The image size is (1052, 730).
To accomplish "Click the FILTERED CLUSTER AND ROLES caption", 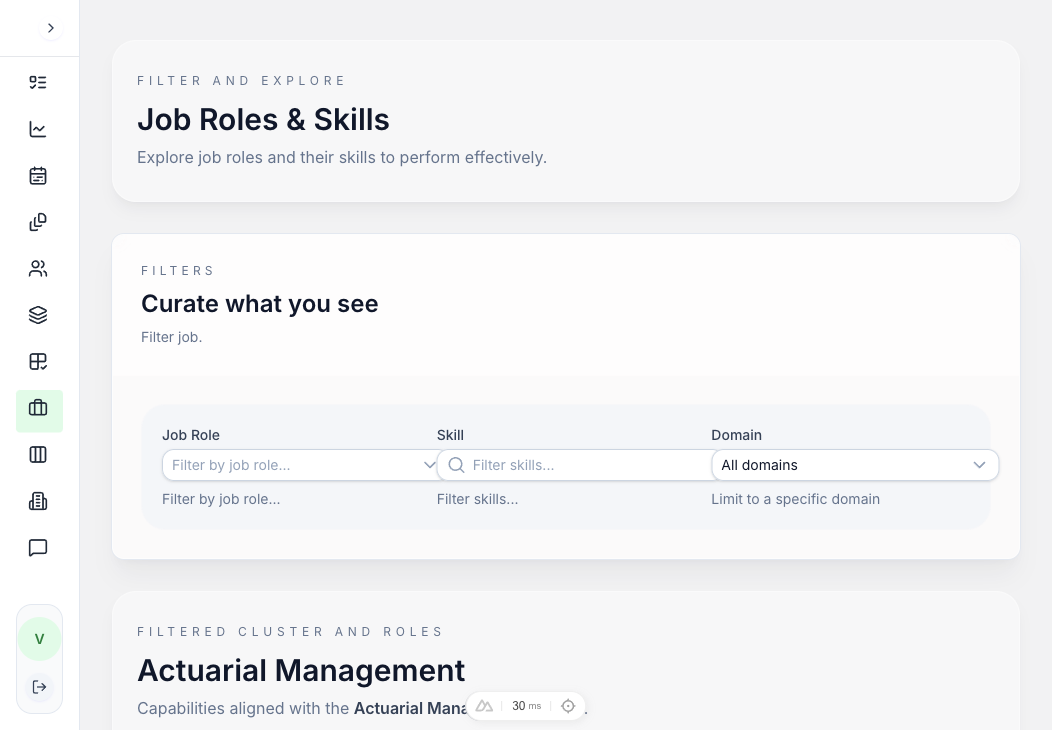I will coord(290,631).
